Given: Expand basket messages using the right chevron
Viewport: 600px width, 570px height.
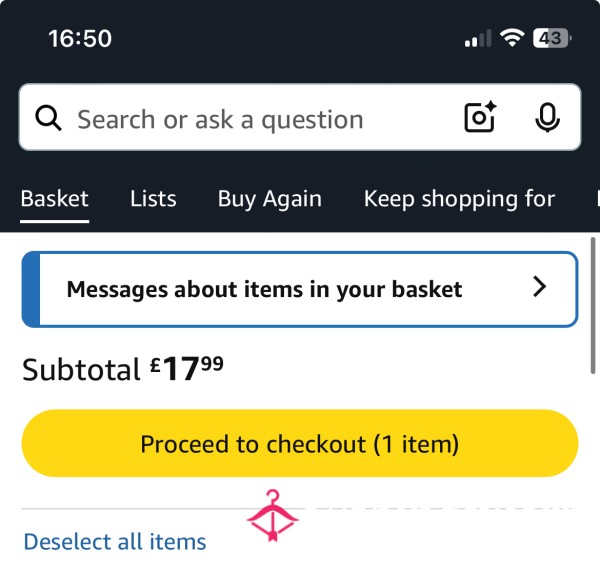Looking at the screenshot, I should (x=540, y=287).
